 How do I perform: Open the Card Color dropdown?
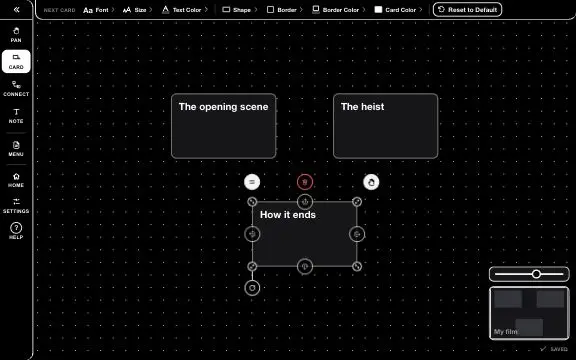(x=398, y=10)
